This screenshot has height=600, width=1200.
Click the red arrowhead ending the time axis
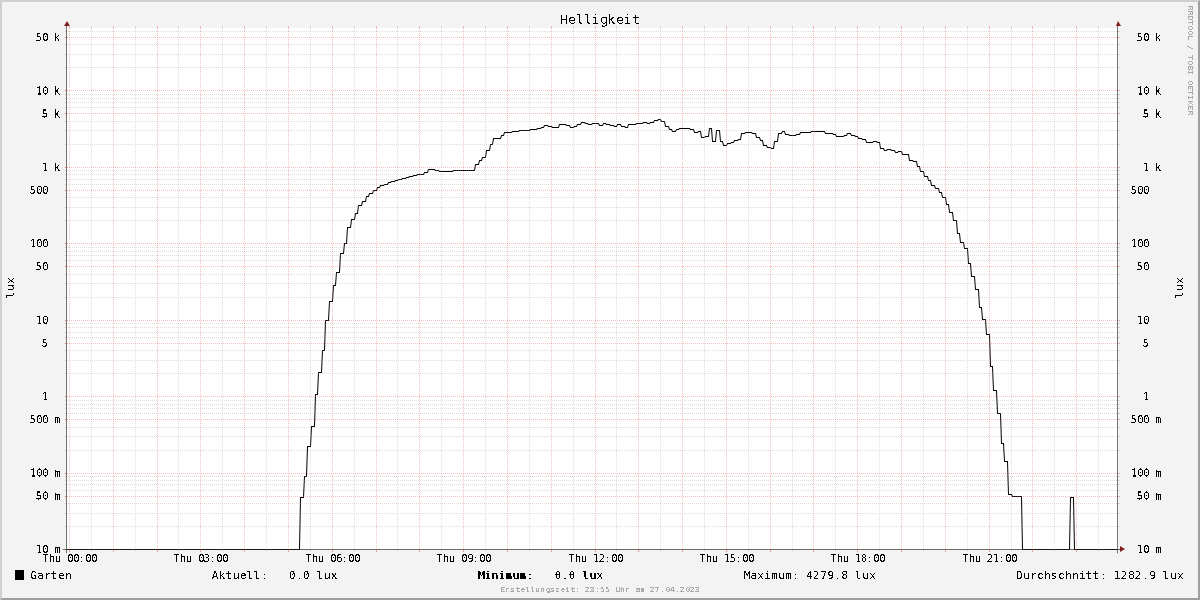1121,549
